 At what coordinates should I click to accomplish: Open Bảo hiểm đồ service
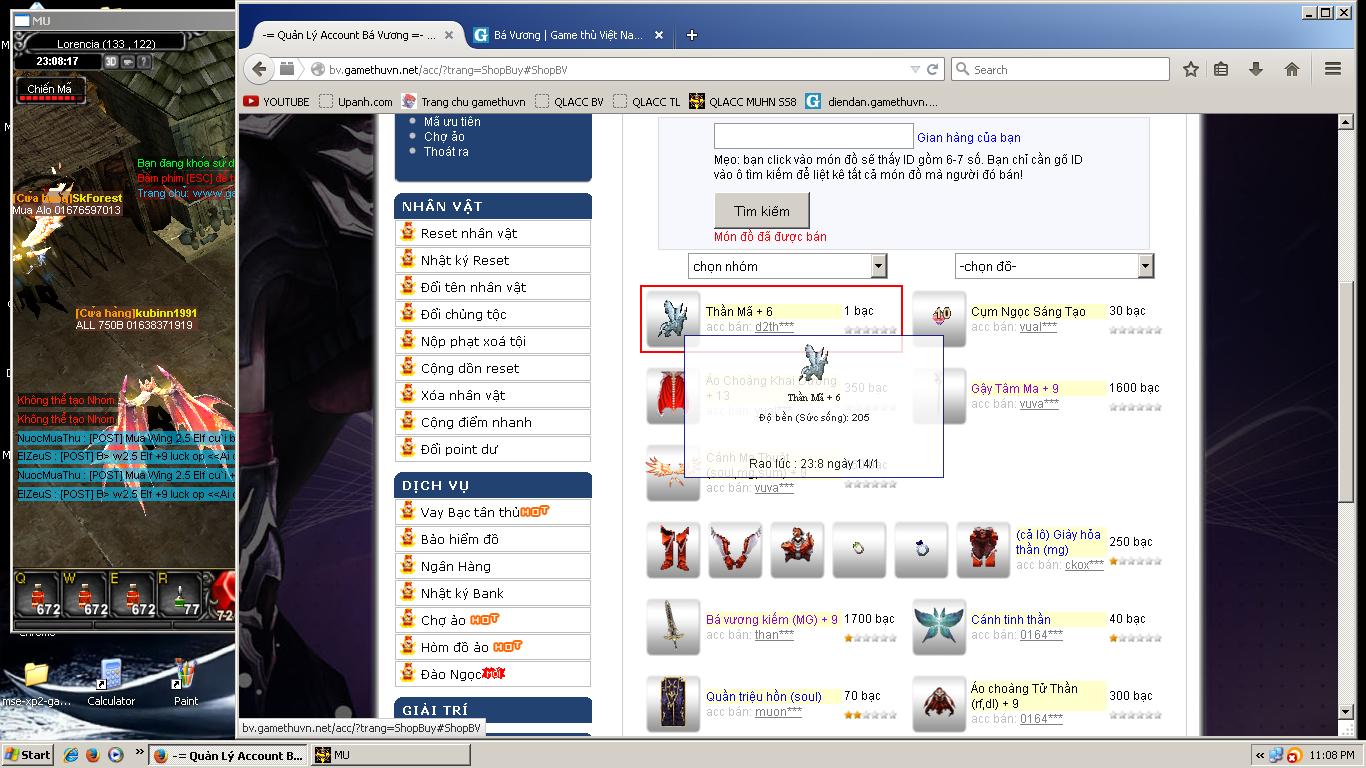[493, 539]
